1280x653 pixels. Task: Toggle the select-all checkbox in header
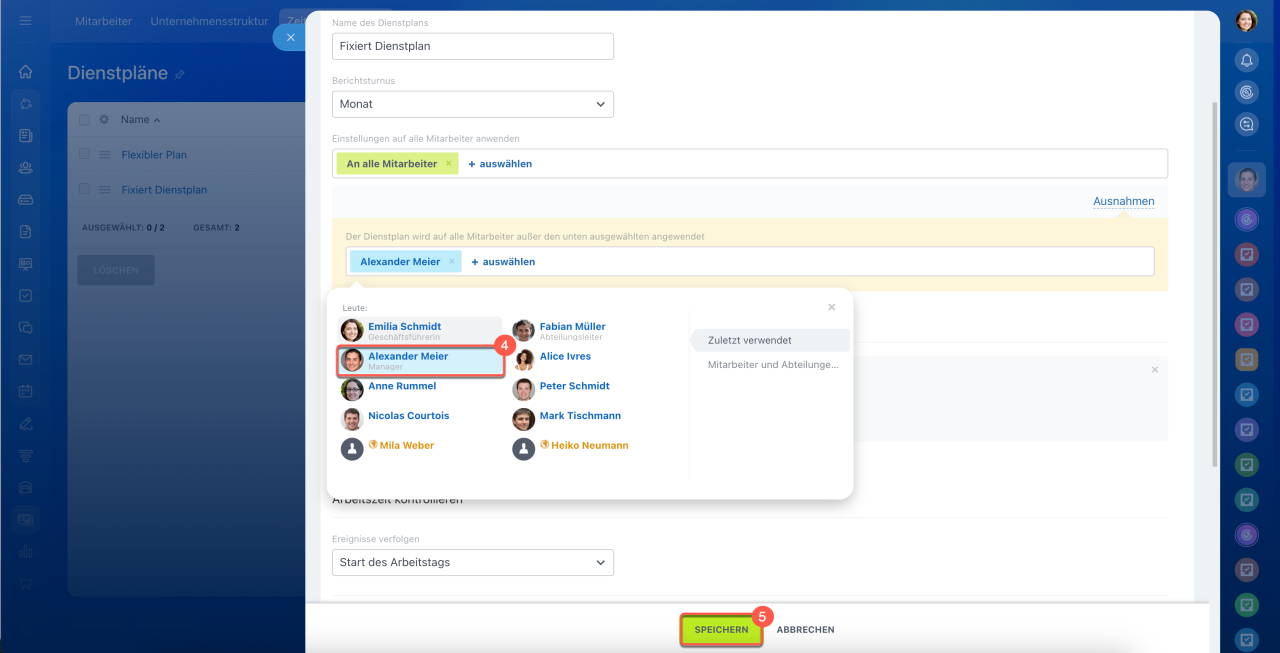tap(84, 120)
